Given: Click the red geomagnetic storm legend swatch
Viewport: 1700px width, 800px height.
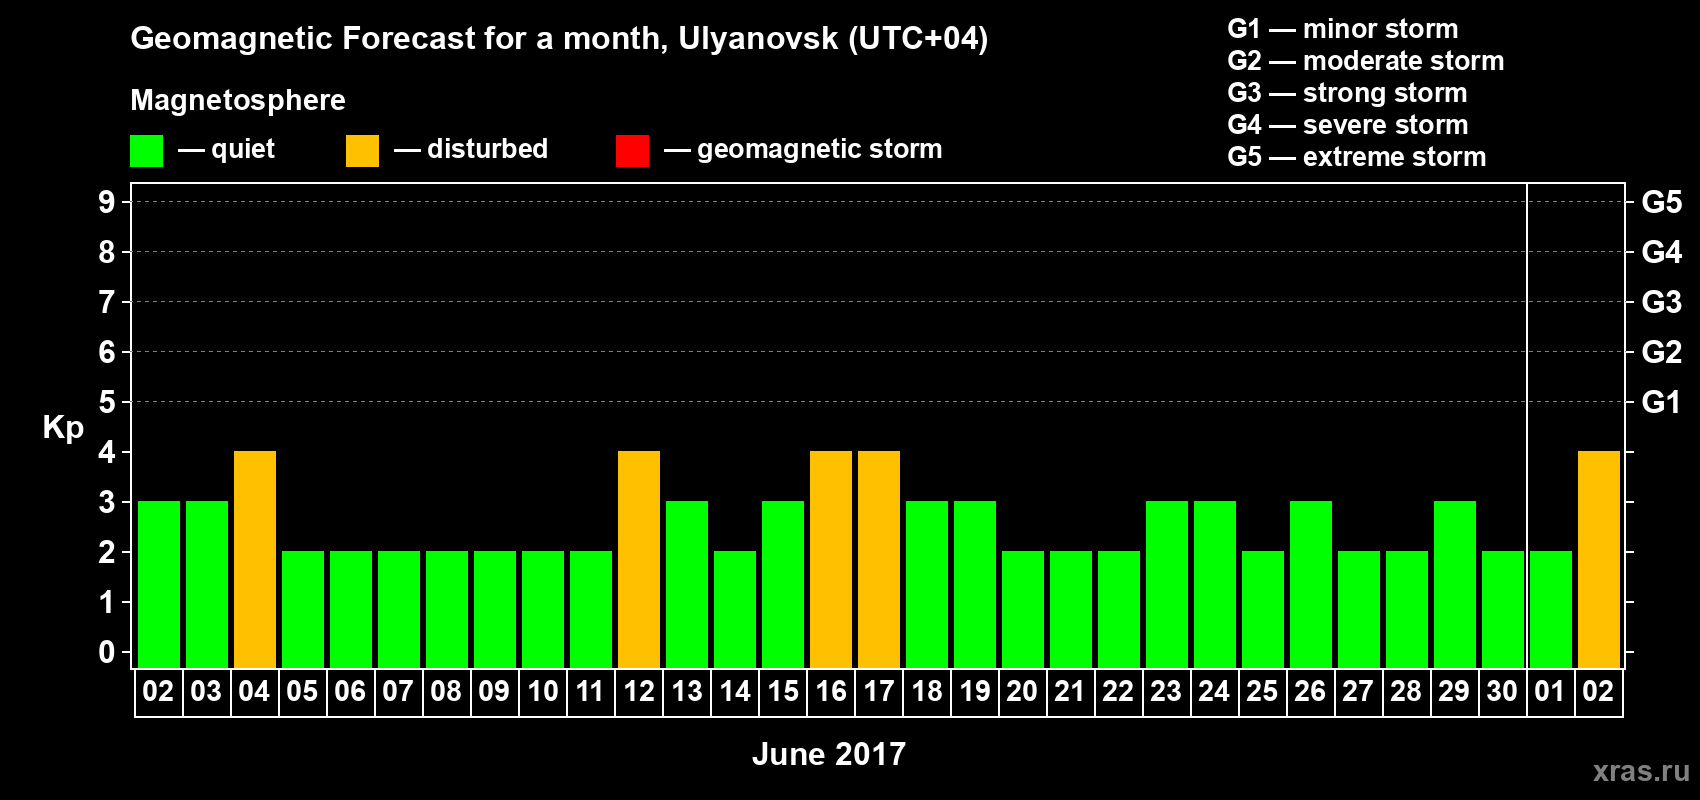Looking at the screenshot, I should coord(632,151).
